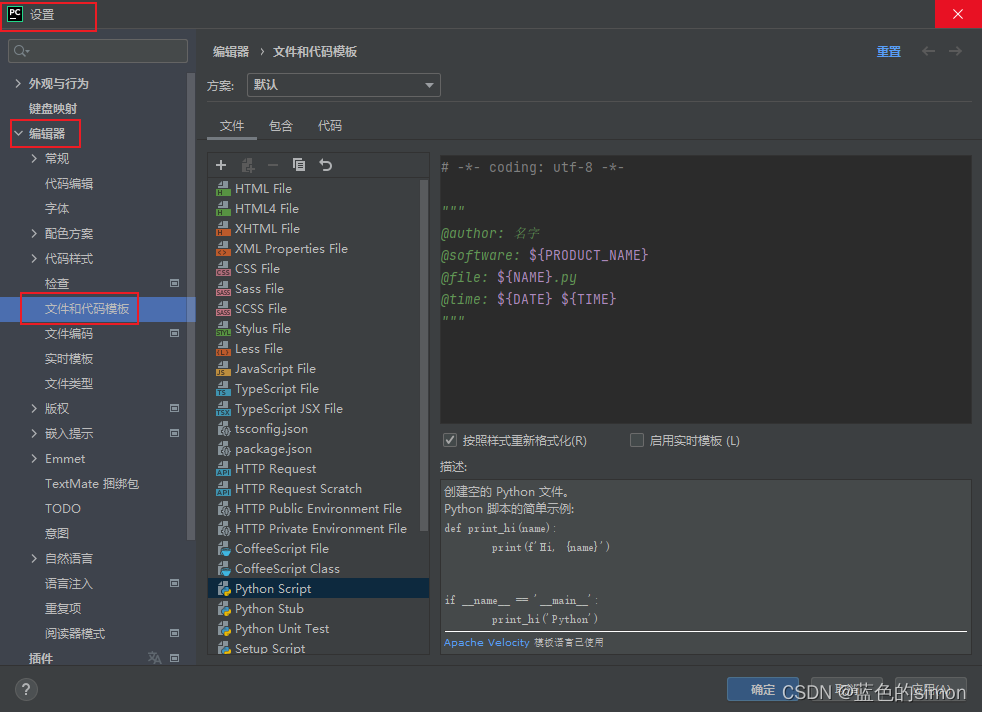Click the settings search field
Viewport: 982px width, 712px height.
tap(98, 51)
